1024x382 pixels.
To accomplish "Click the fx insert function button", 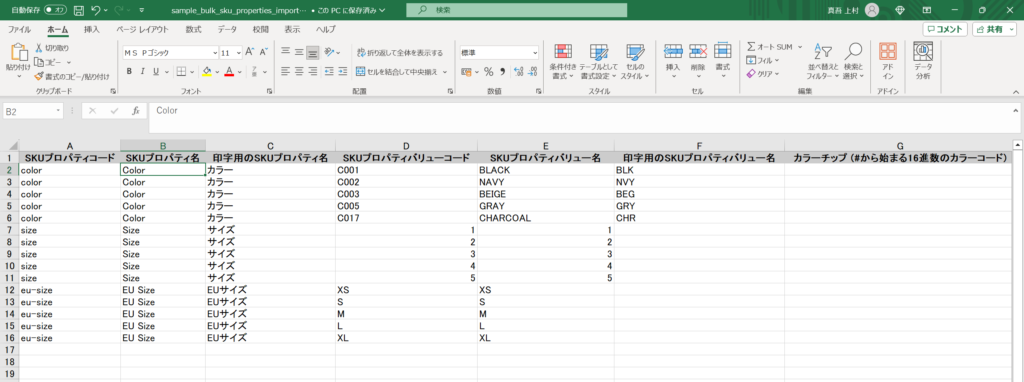I will (x=136, y=111).
